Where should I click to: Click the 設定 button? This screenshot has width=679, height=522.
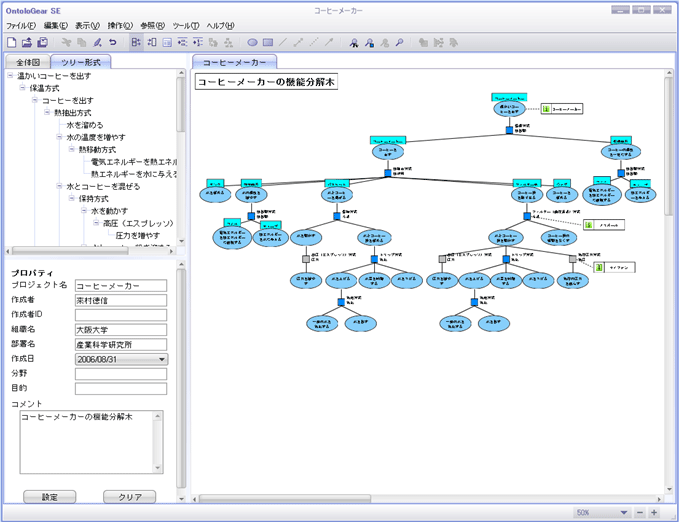(49, 497)
